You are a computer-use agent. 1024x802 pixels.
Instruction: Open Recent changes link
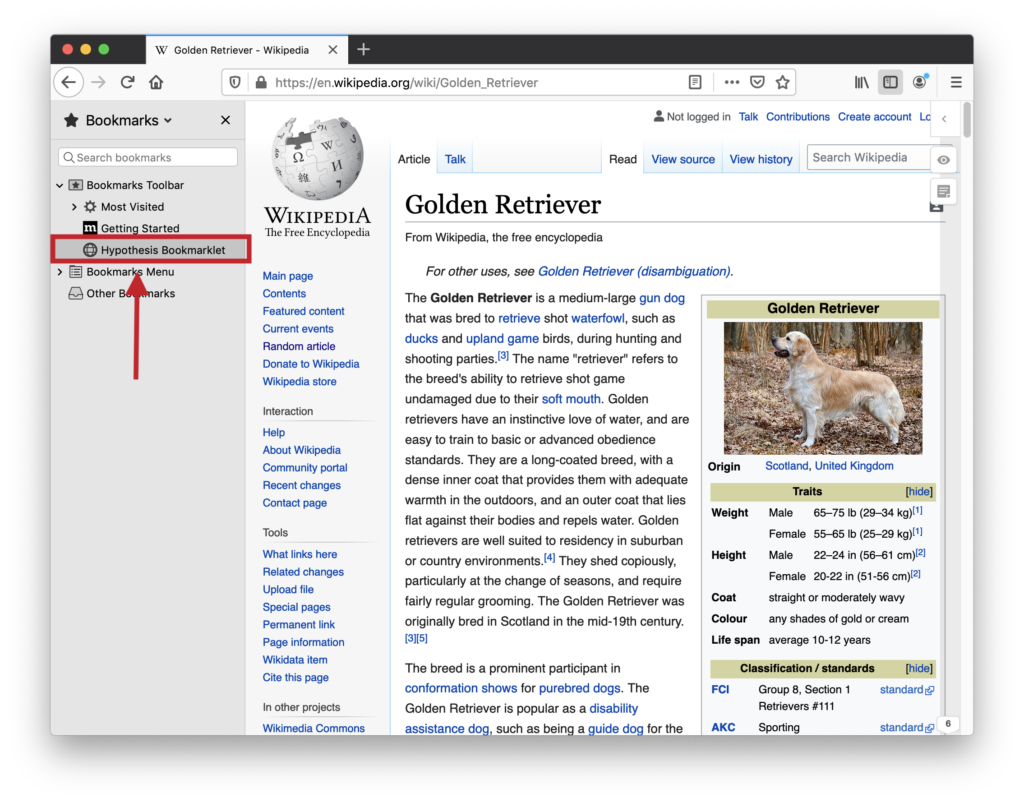[302, 486]
